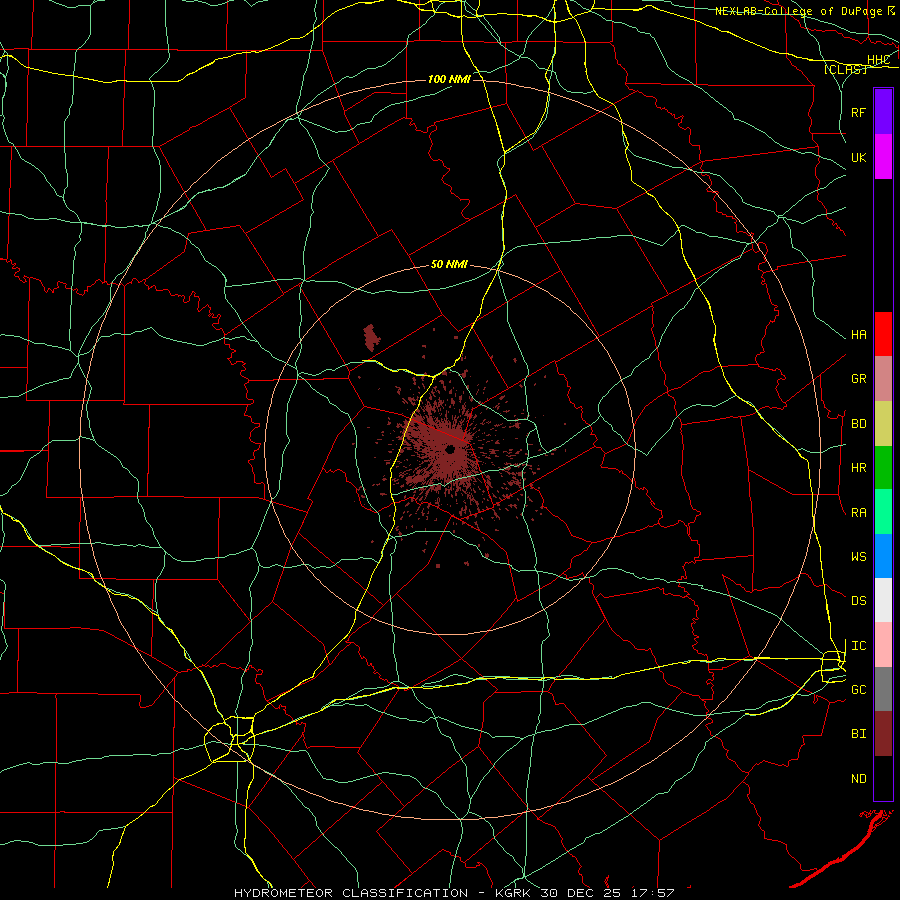Select the gray GC legend swatch

pyautogui.click(x=883, y=689)
